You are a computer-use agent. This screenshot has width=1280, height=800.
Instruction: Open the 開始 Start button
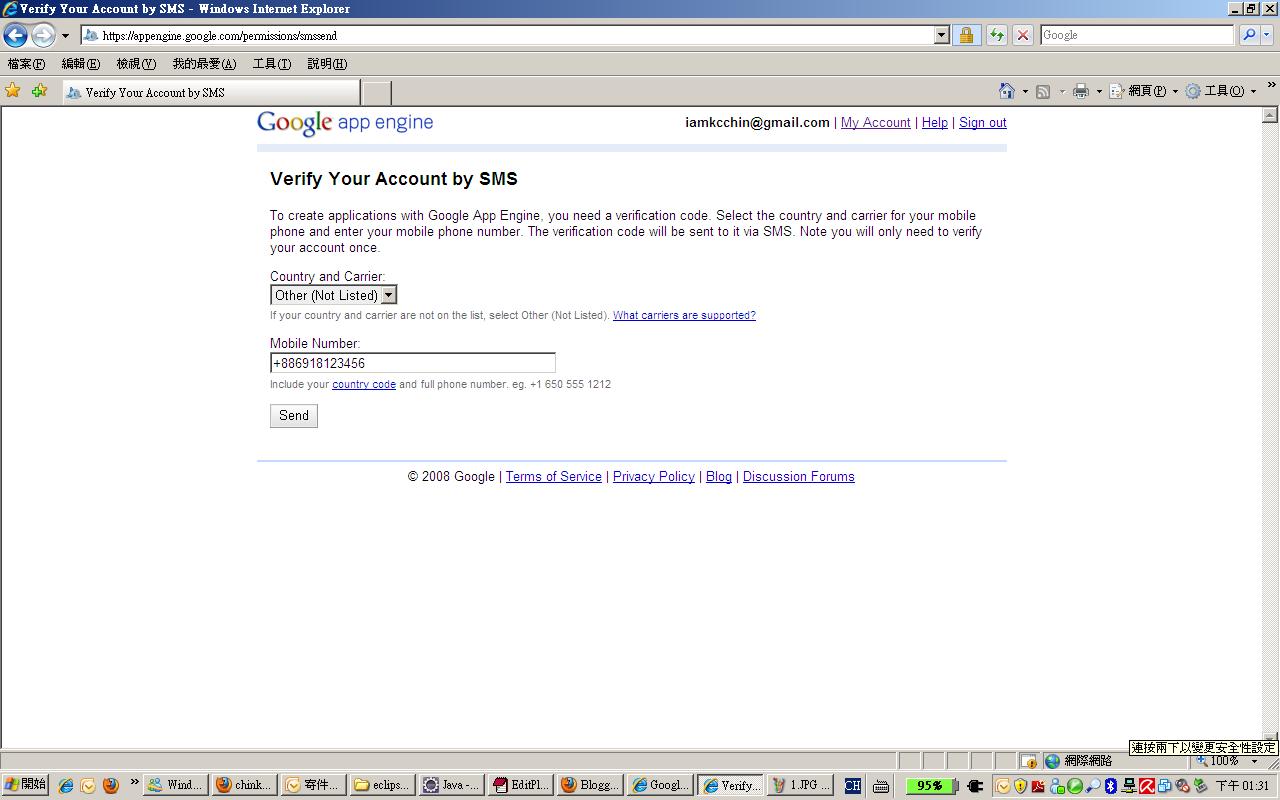point(25,785)
